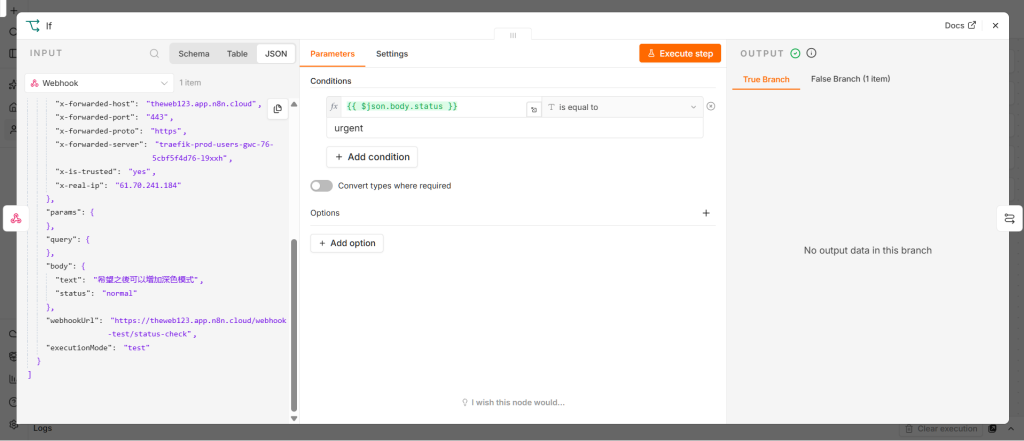Click the Logs label behind the panel
Viewport: 1024px width, 441px height.
[x=42, y=429]
